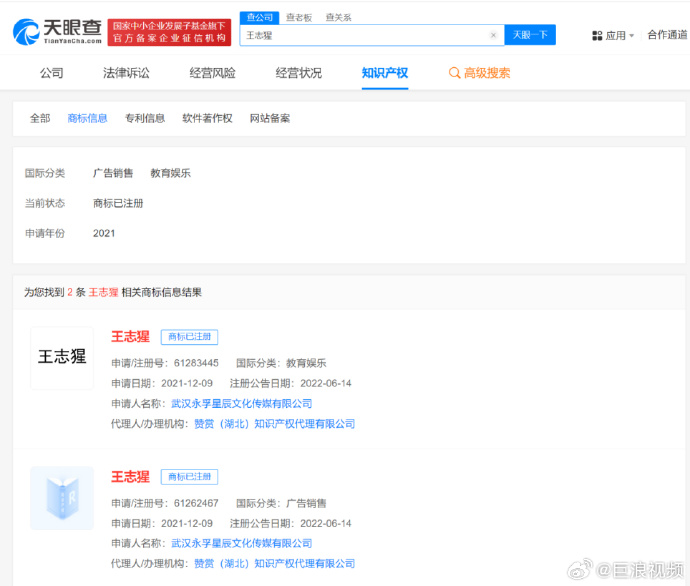Expand the 应用 dropdown arrow

(x=632, y=36)
